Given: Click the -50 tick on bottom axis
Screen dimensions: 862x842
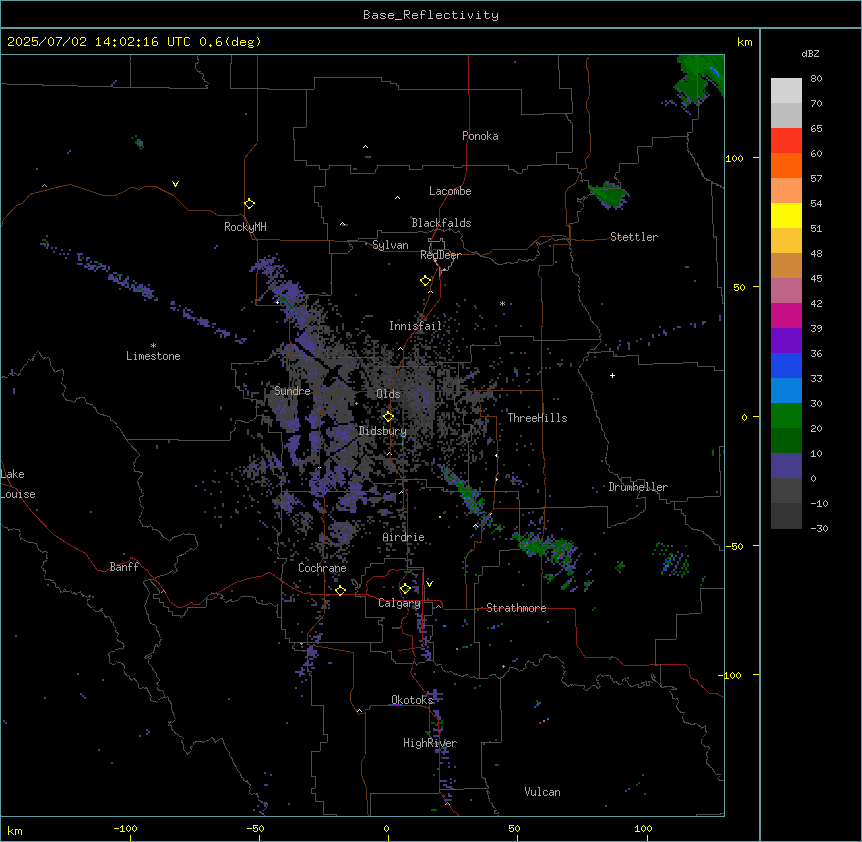Looking at the screenshot, I should click(x=255, y=828).
